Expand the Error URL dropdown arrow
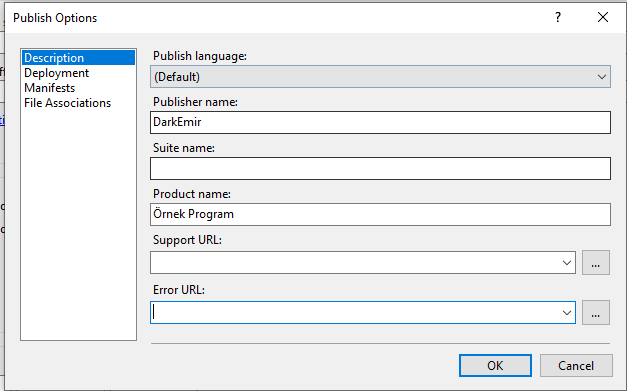Screen dimensions: 627x391 pos(567,313)
